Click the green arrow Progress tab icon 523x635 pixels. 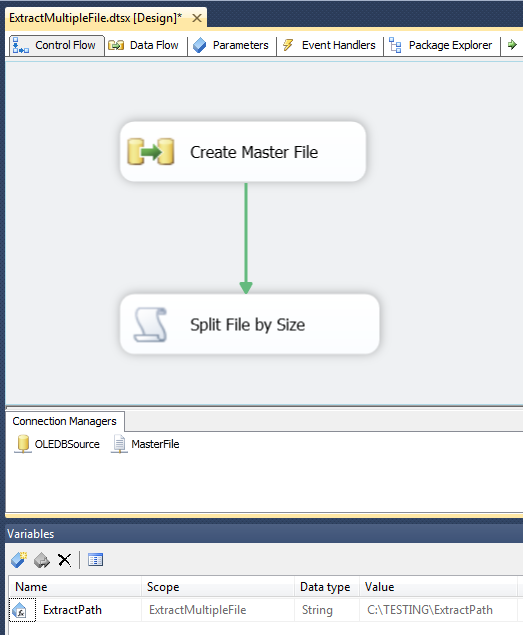point(512,45)
